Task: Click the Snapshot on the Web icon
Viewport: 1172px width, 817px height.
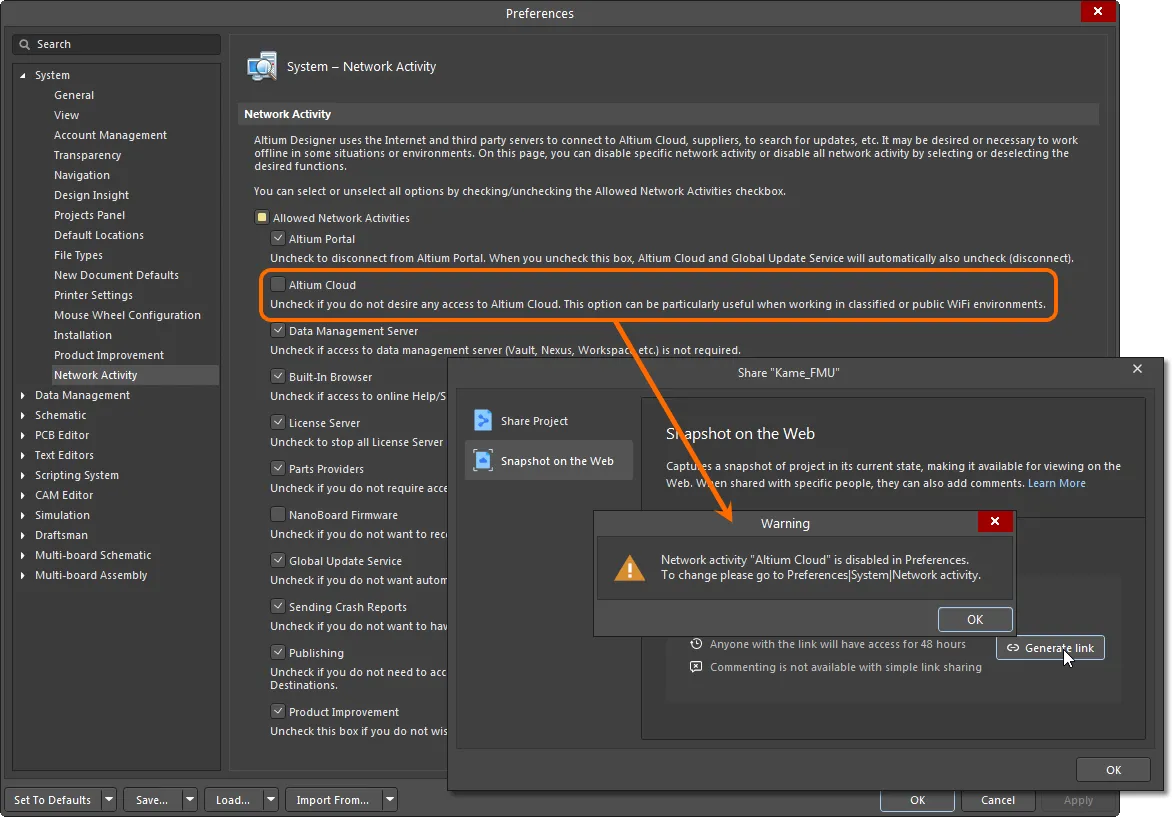Action: point(483,460)
